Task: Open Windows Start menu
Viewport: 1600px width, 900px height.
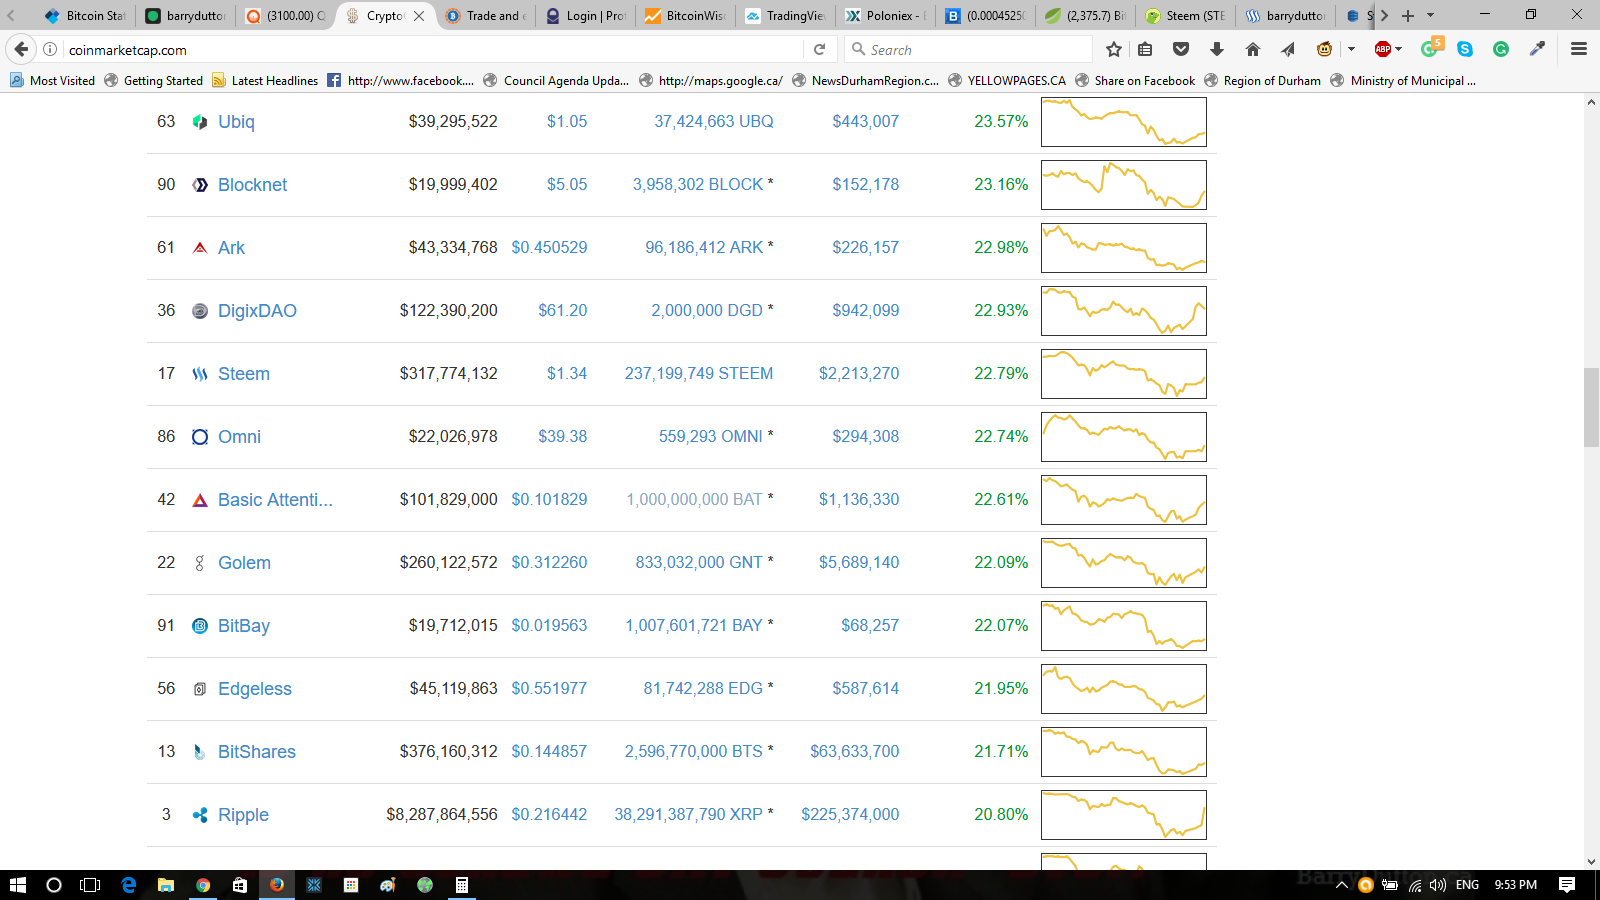Action: tap(17, 885)
